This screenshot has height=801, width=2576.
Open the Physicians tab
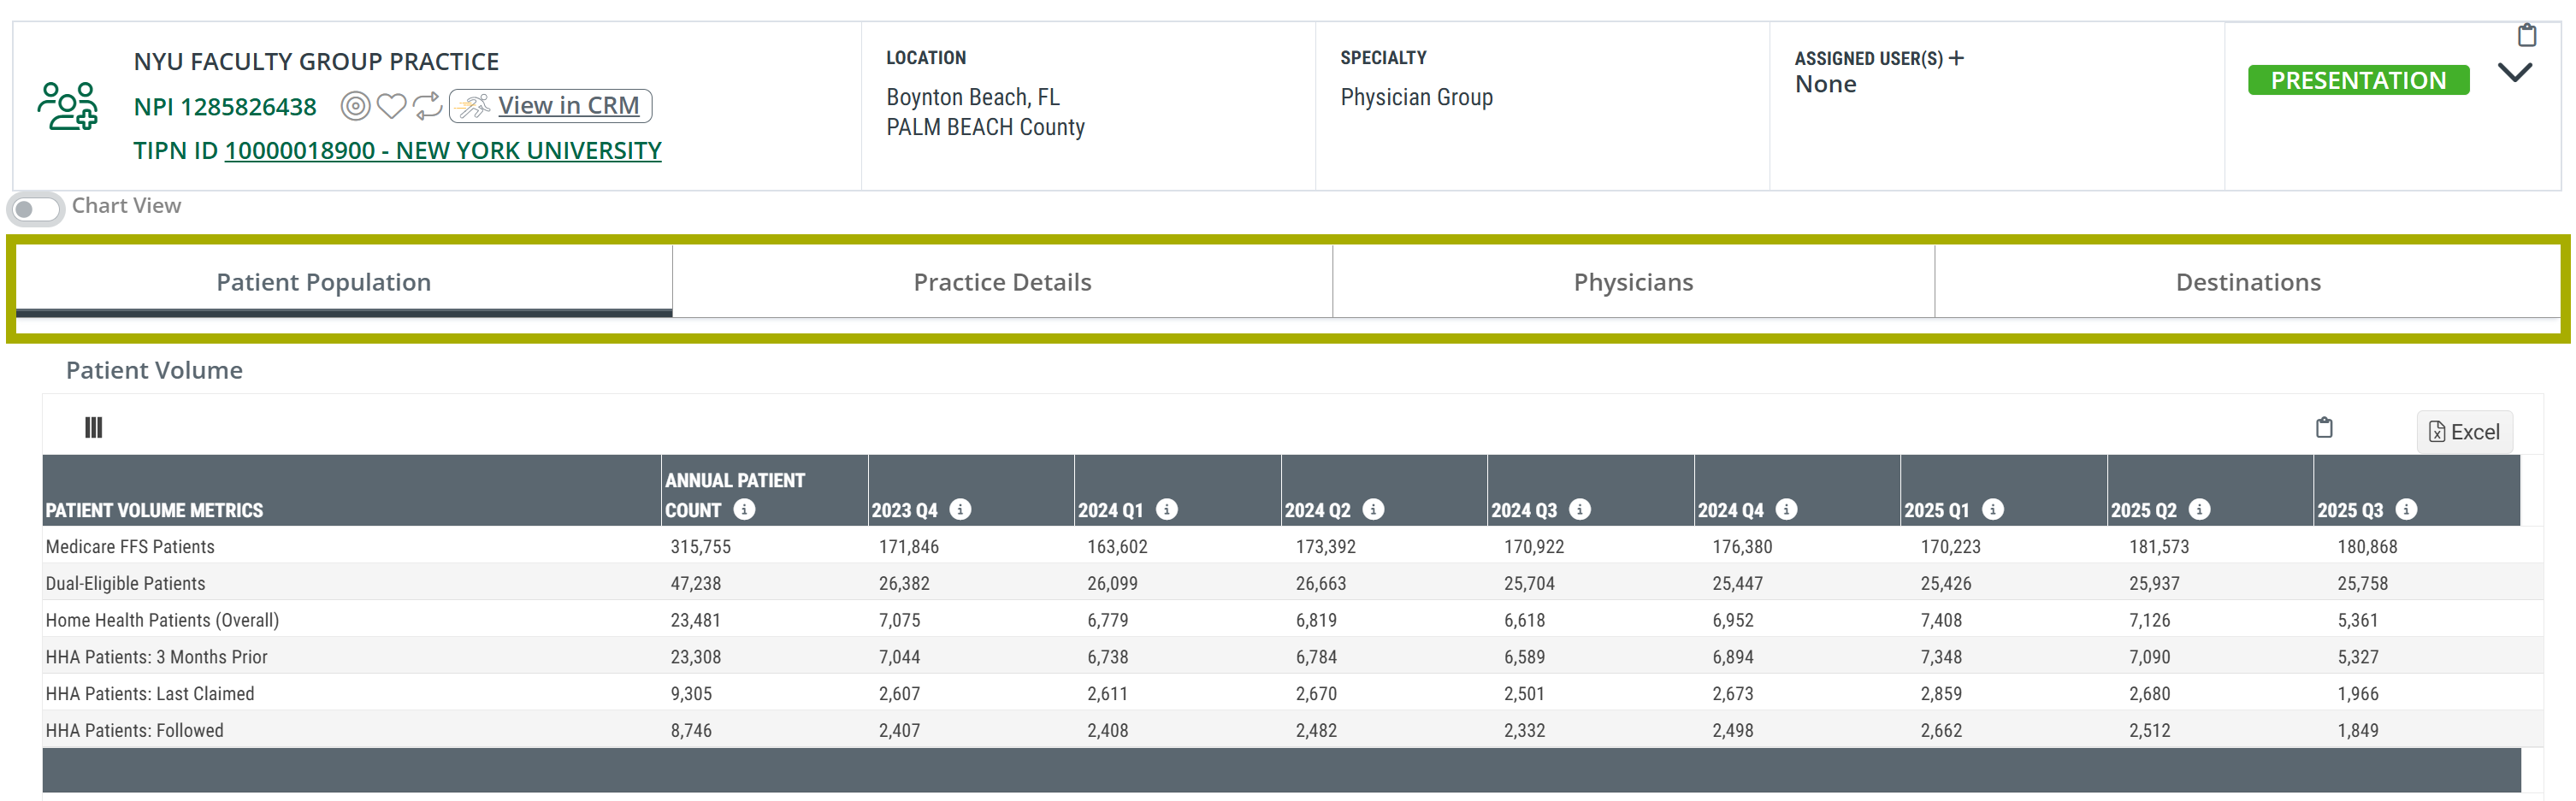click(1633, 283)
